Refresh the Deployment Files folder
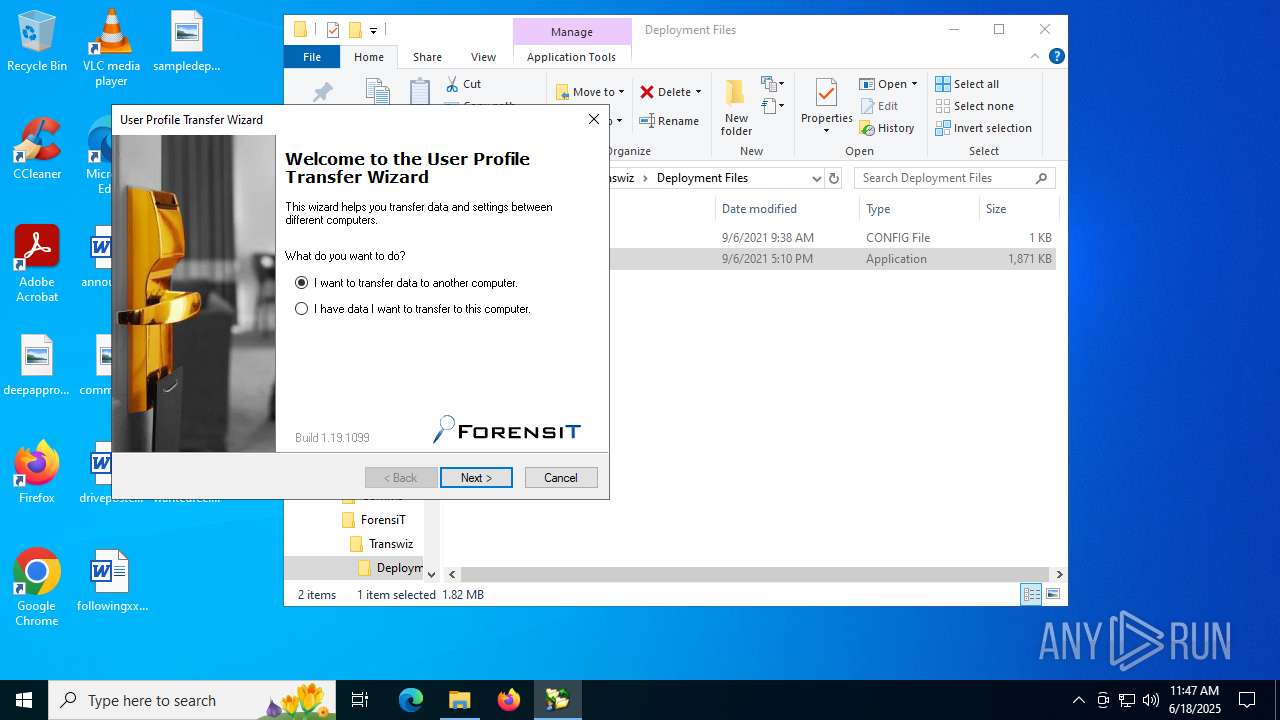This screenshot has width=1280, height=720. (834, 178)
